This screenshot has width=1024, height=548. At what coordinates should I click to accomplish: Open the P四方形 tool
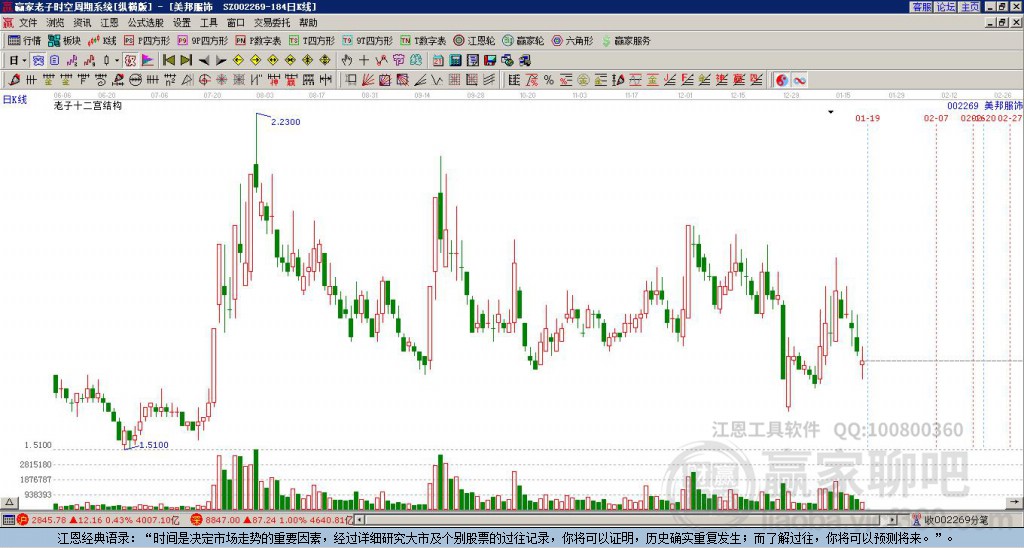point(147,40)
